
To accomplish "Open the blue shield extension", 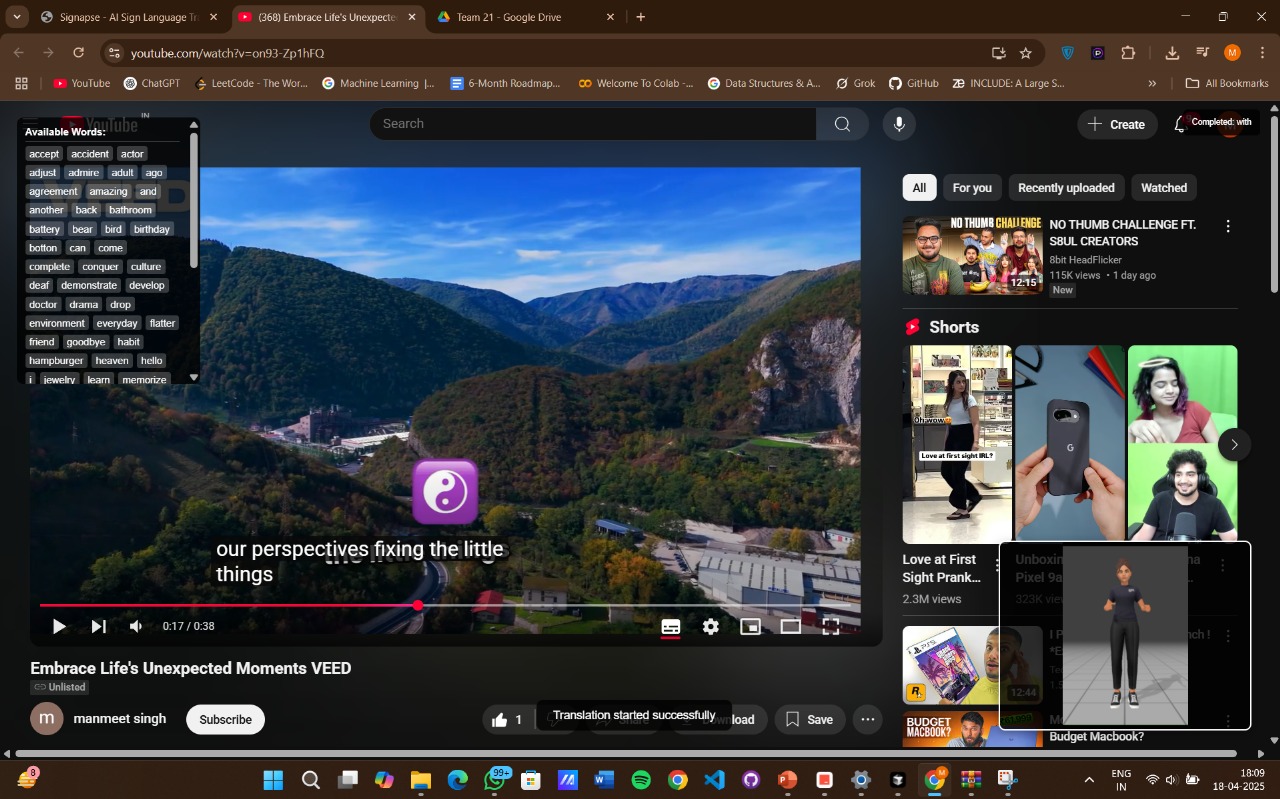I will (x=1067, y=53).
